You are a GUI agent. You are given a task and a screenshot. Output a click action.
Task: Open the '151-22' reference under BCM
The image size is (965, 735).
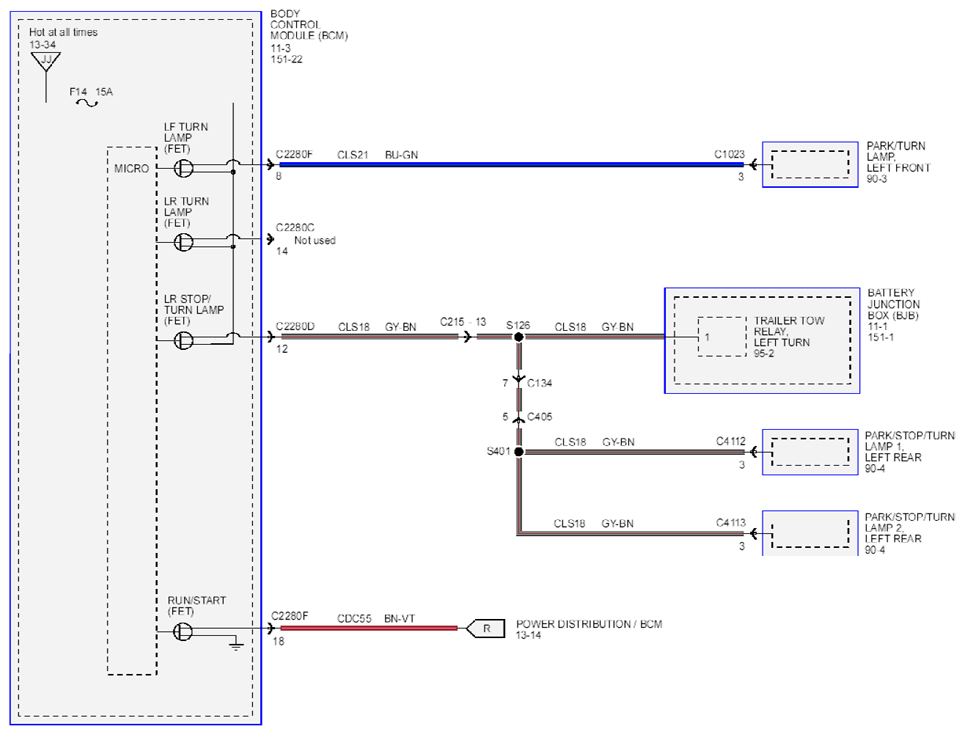point(286,60)
